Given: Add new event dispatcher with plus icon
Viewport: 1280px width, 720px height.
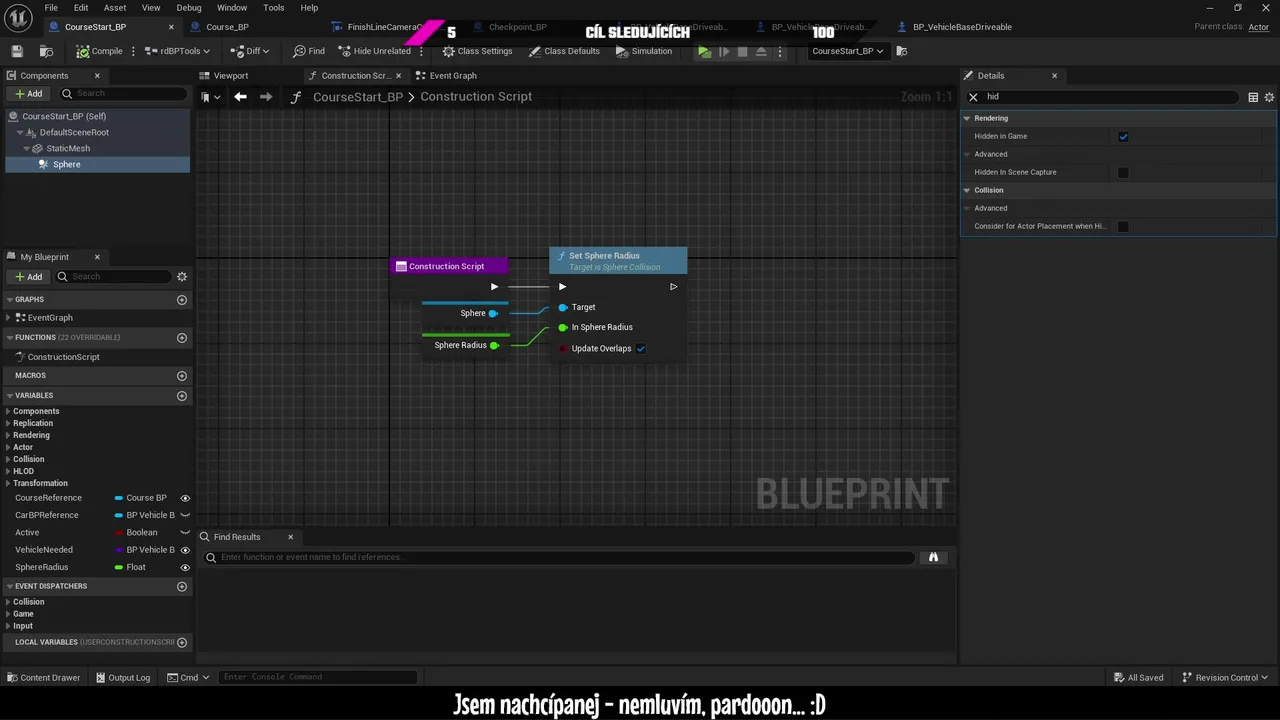Looking at the screenshot, I should [182, 587].
